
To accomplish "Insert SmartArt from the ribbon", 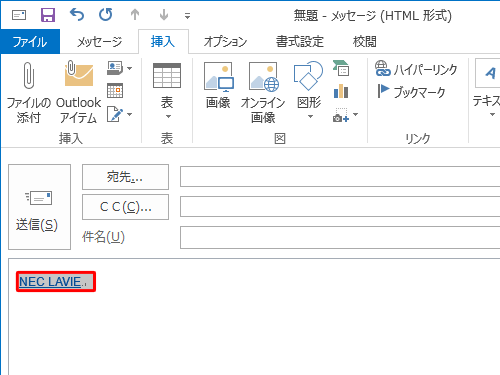I will click(x=341, y=68).
